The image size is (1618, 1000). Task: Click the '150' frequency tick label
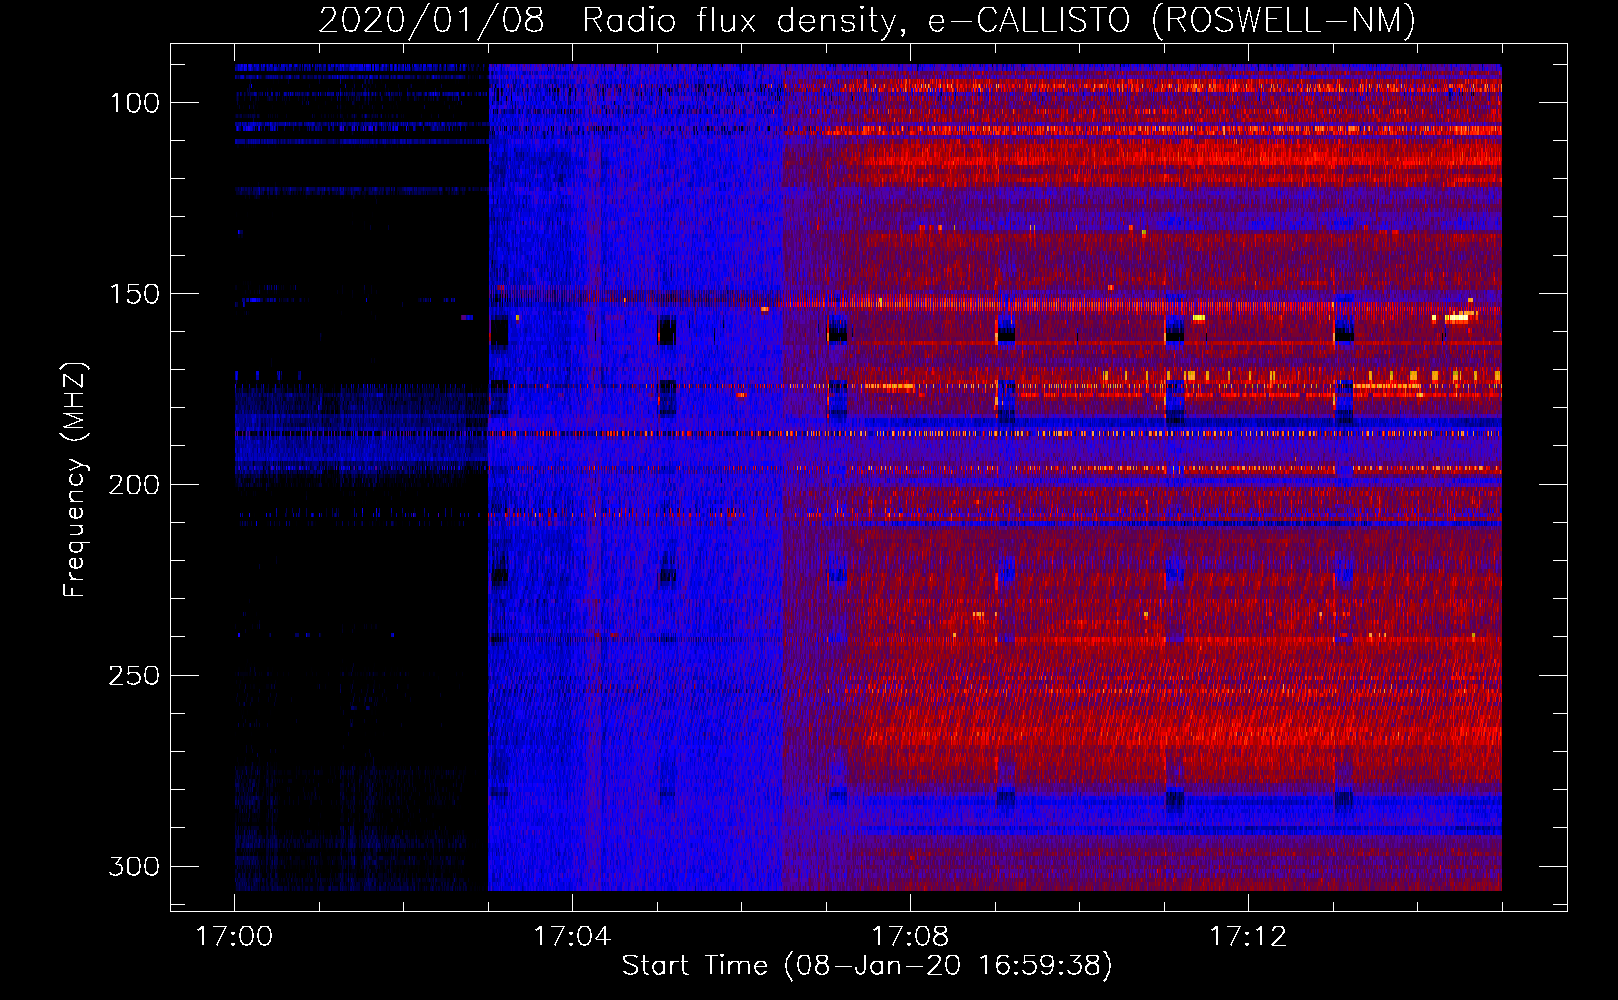point(134,294)
